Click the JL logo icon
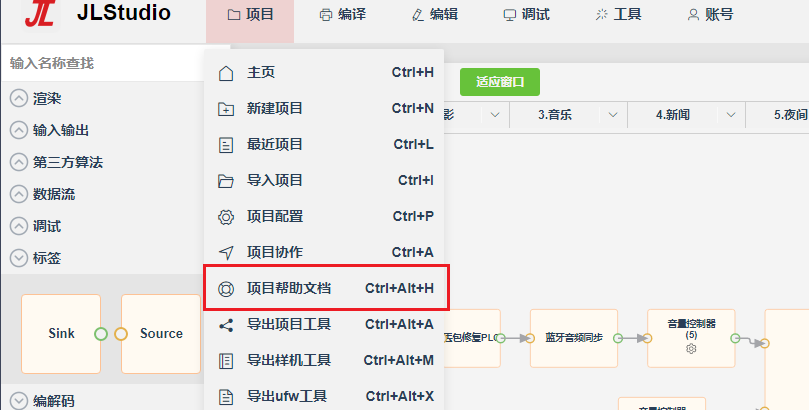This screenshot has width=809, height=410. 40,14
